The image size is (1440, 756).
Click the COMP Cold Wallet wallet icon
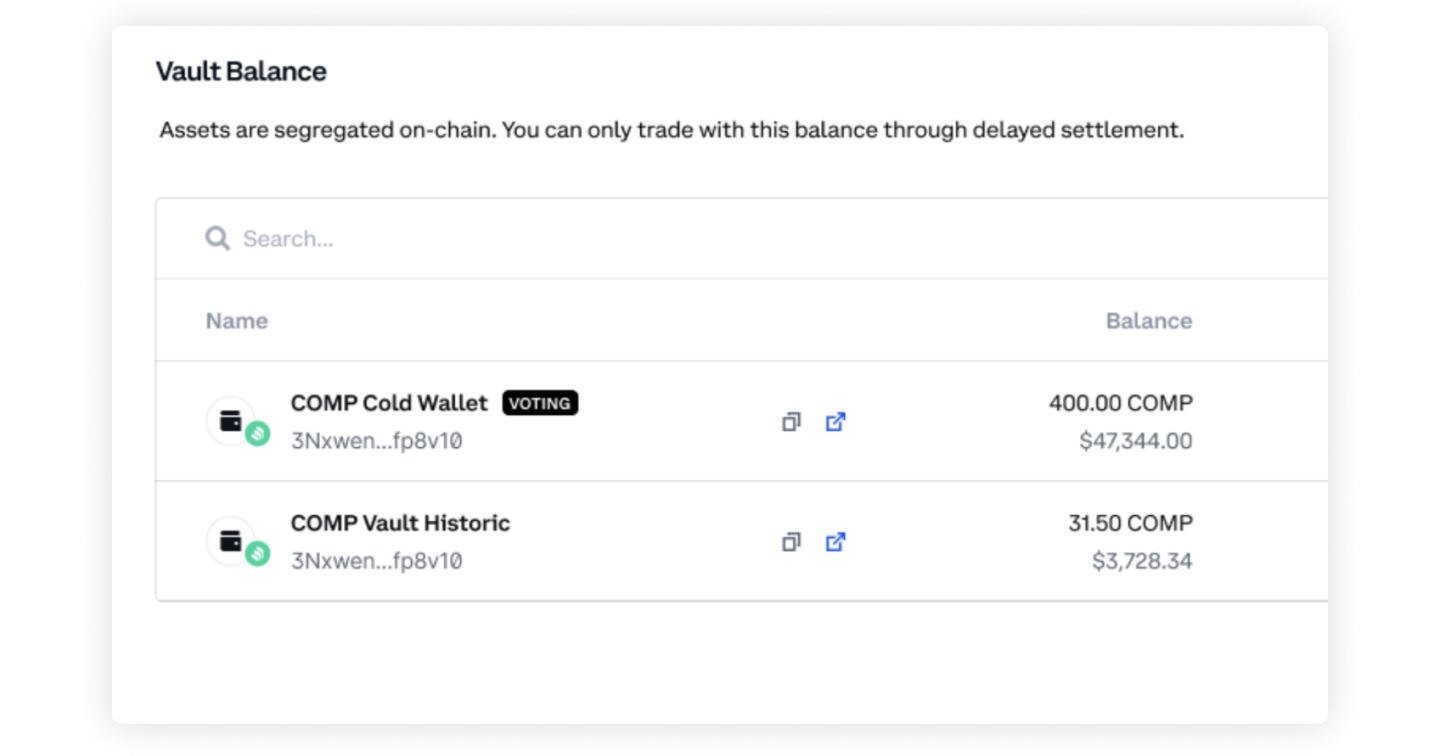click(x=231, y=421)
